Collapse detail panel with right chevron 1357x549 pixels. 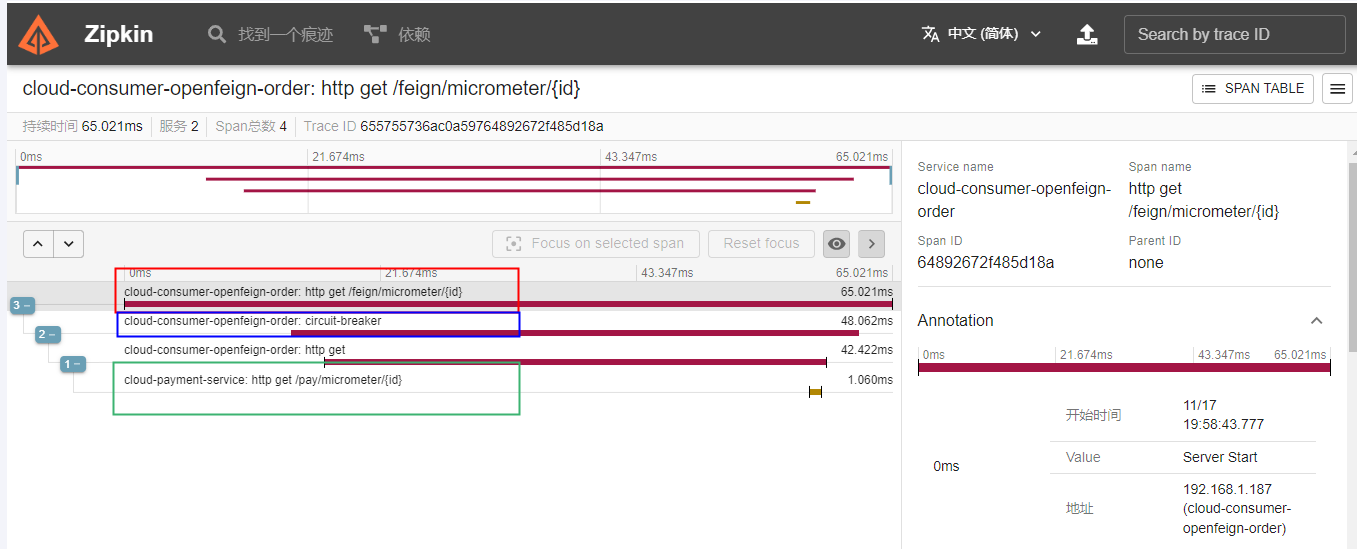click(871, 243)
